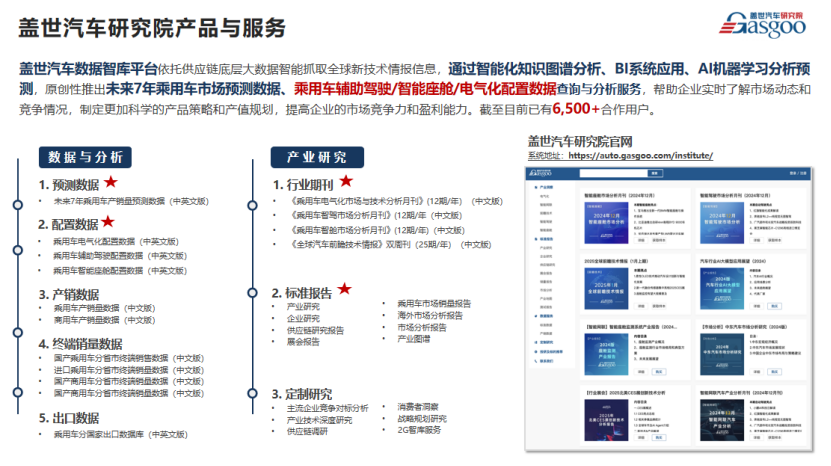Click 海外市场分析报告 bullet
Screen dimensions: 831x466
point(430,315)
